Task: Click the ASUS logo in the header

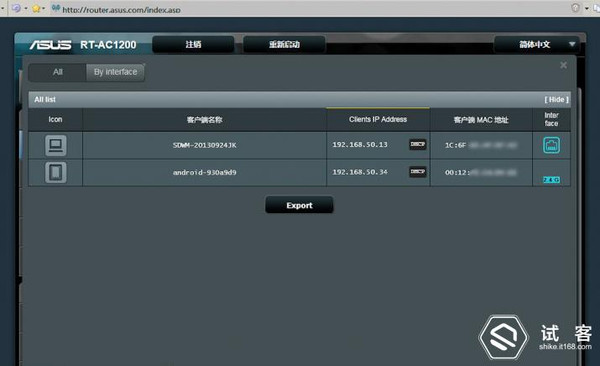Action: pyautogui.click(x=50, y=45)
